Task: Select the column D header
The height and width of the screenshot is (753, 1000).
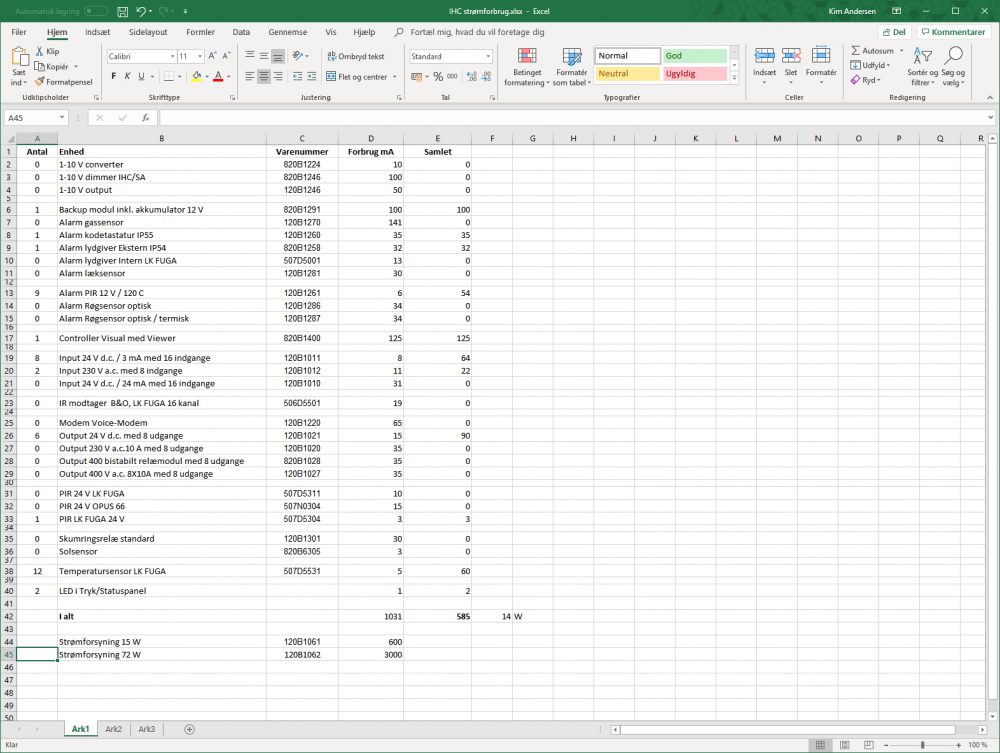Action: 371,138
